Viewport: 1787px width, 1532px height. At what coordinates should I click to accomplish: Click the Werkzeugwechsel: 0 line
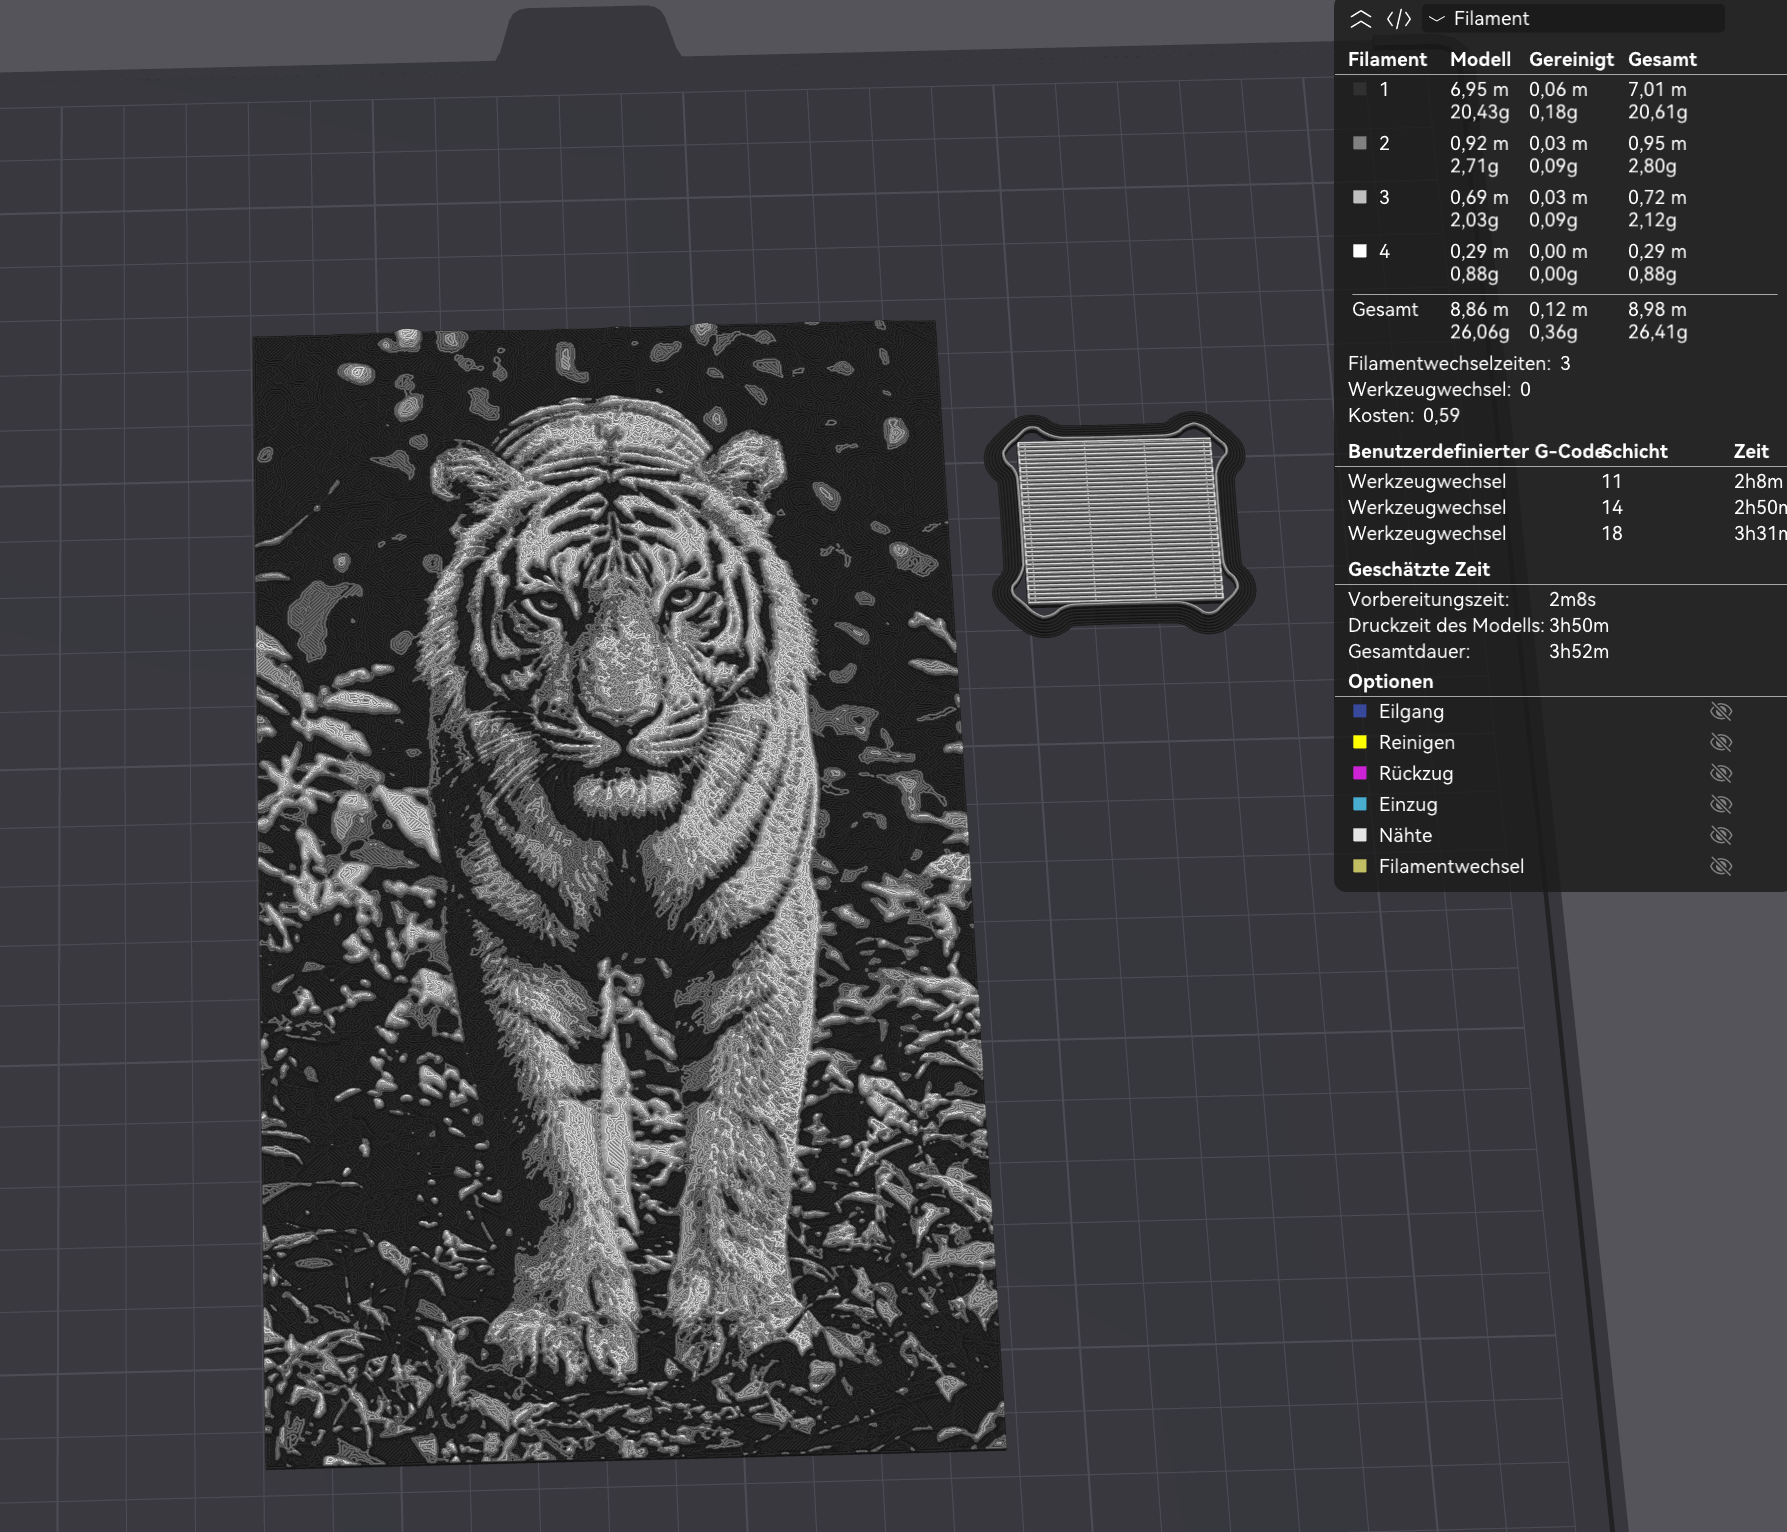(1439, 390)
